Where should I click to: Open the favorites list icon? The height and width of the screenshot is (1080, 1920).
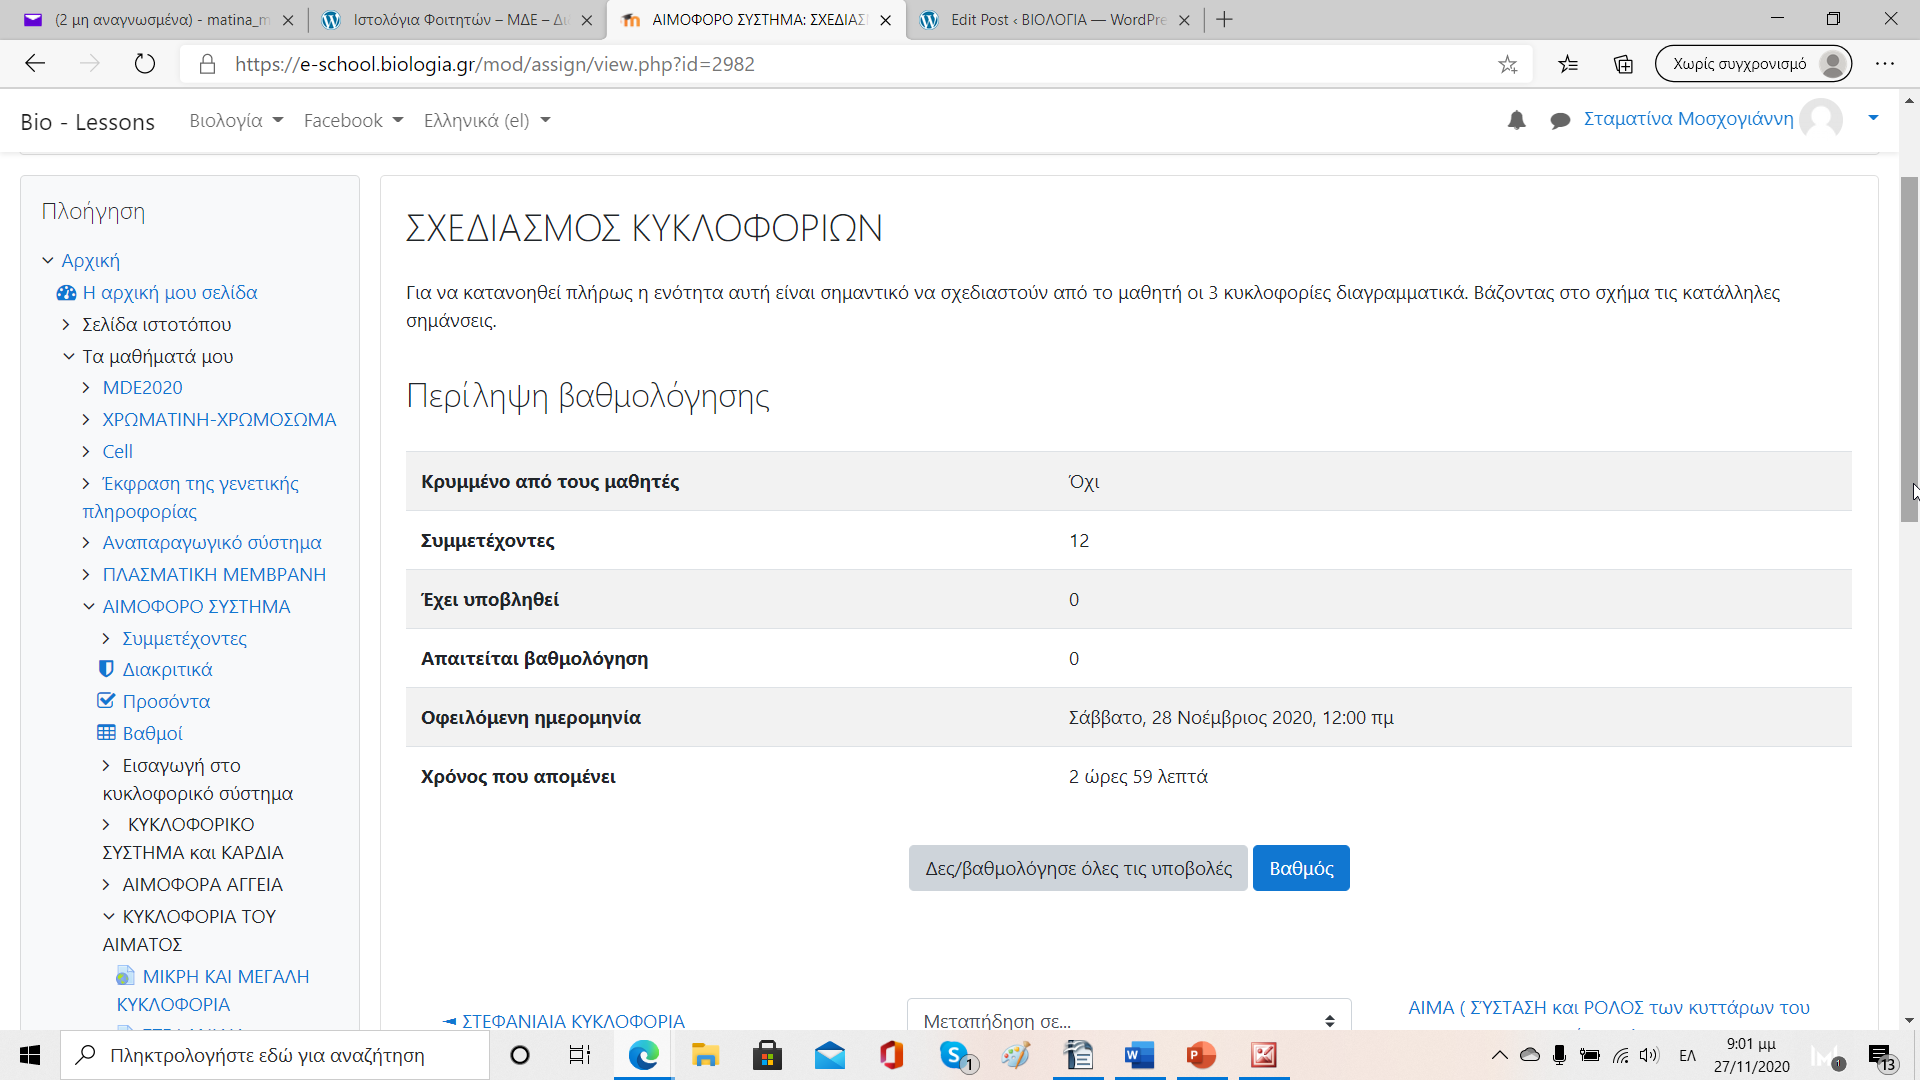[1568, 65]
